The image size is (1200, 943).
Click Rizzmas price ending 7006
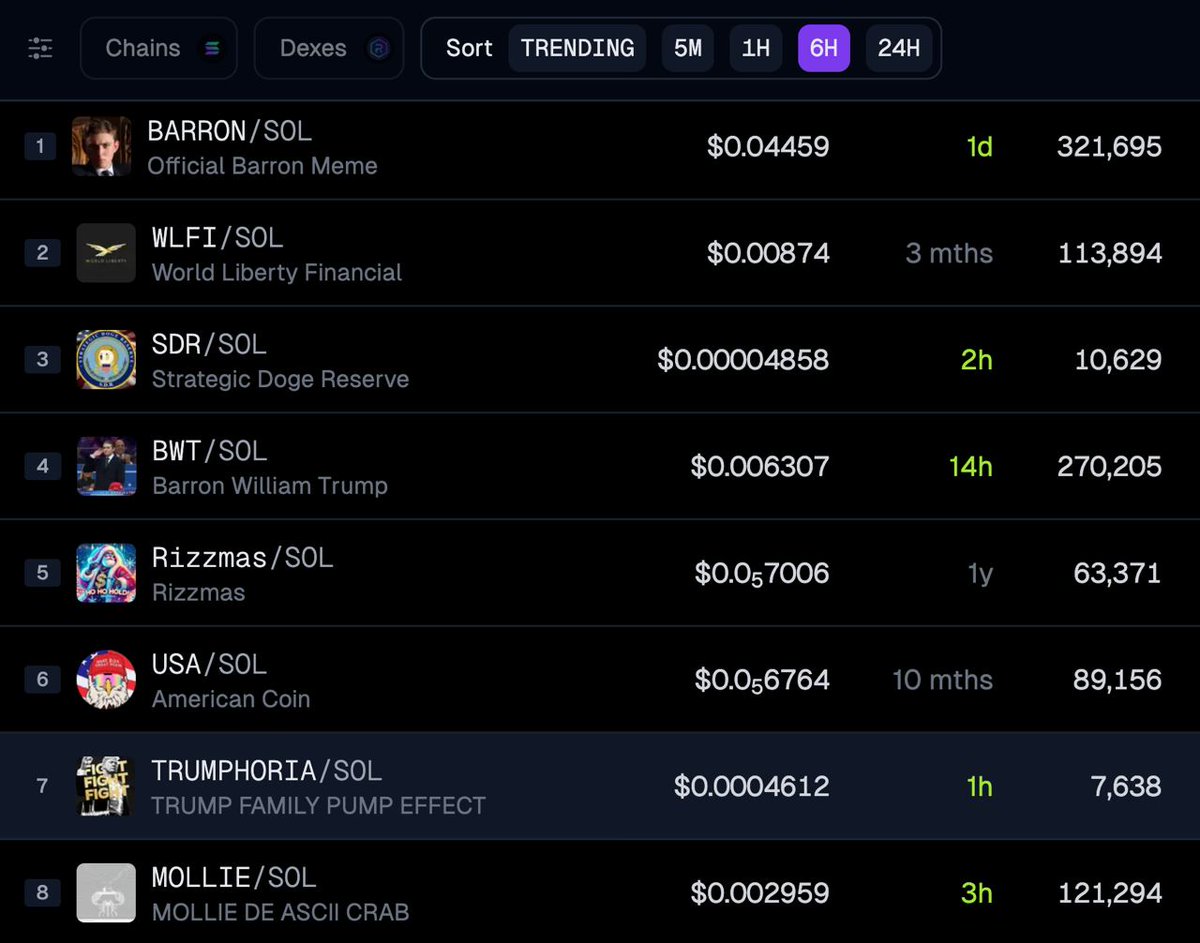pos(762,574)
